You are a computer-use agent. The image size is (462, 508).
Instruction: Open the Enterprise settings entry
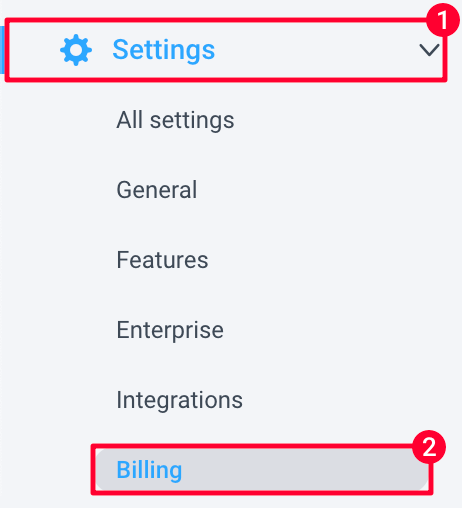(170, 330)
